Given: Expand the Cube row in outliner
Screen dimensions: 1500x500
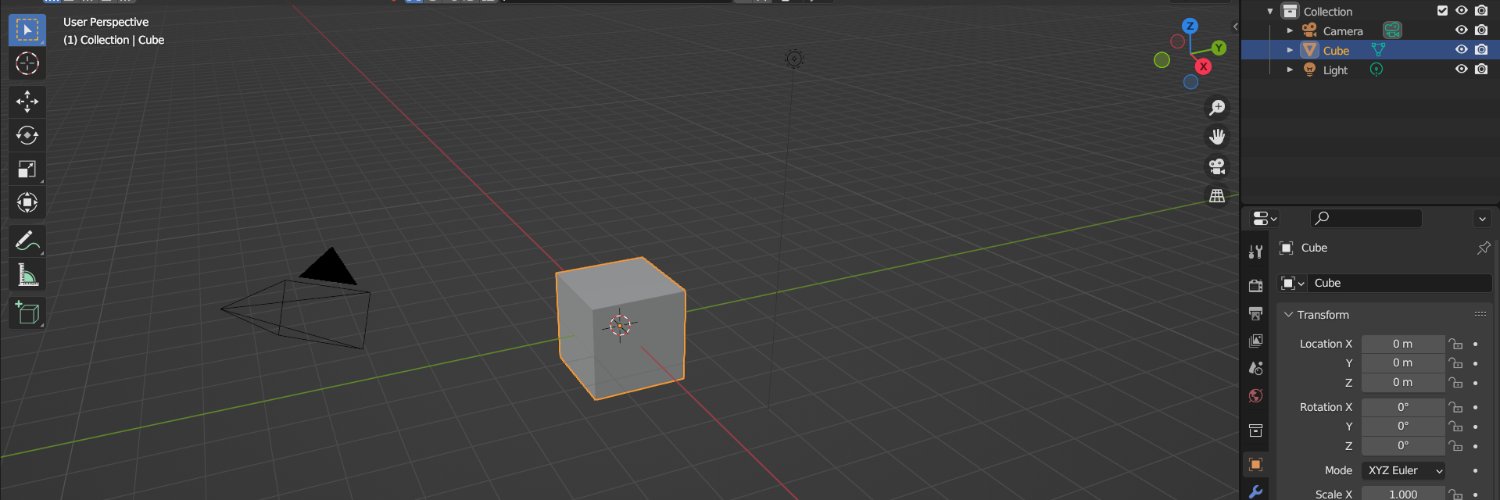Looking at the screenshot, I should (1290, 50).
